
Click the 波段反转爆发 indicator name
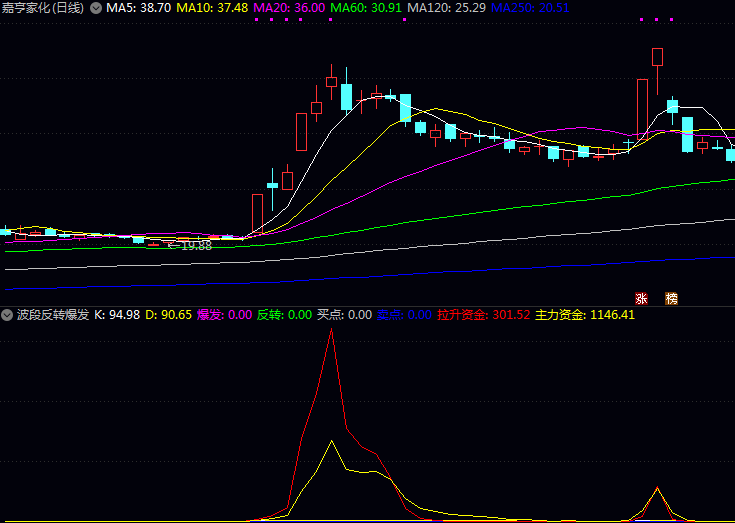(53, 315)
